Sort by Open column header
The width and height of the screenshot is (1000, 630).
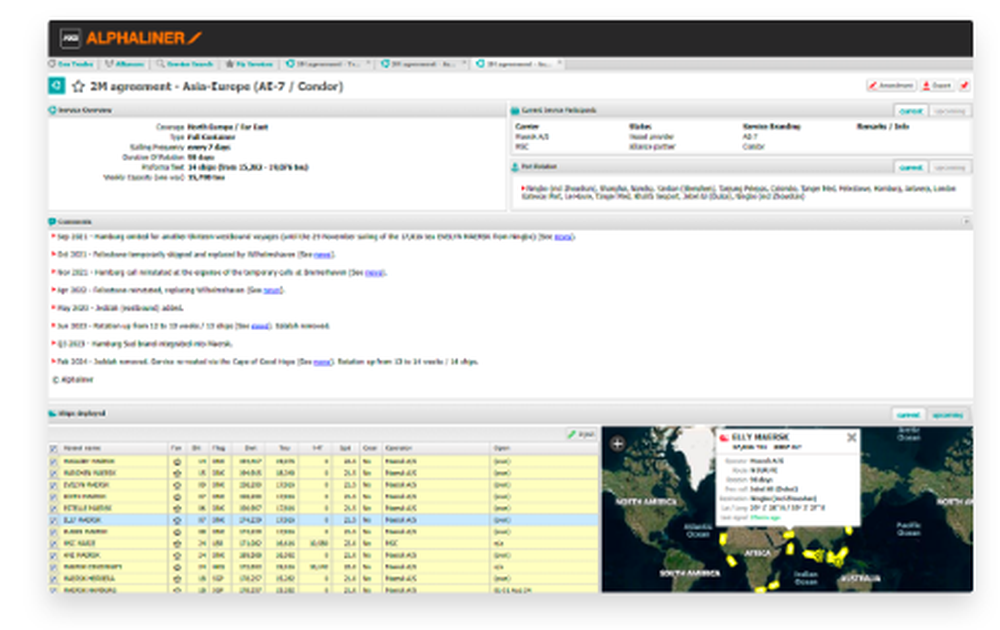tap(544, 448)
